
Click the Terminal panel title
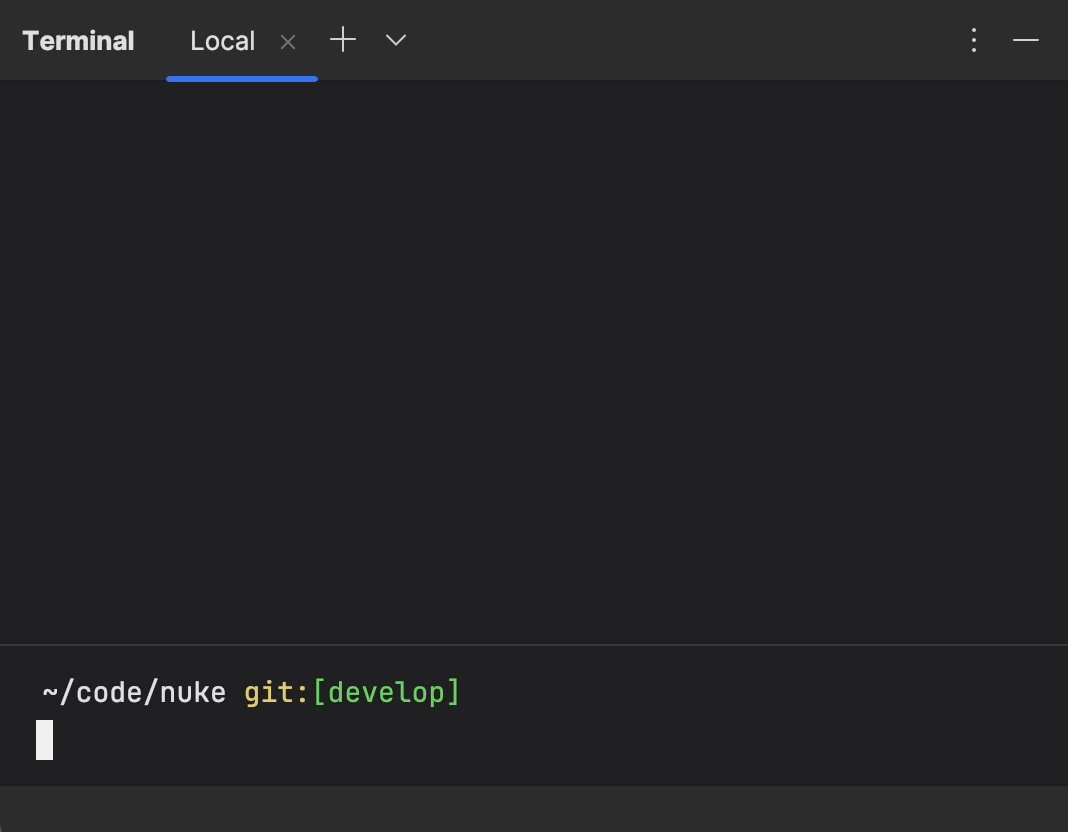[78, 41]
